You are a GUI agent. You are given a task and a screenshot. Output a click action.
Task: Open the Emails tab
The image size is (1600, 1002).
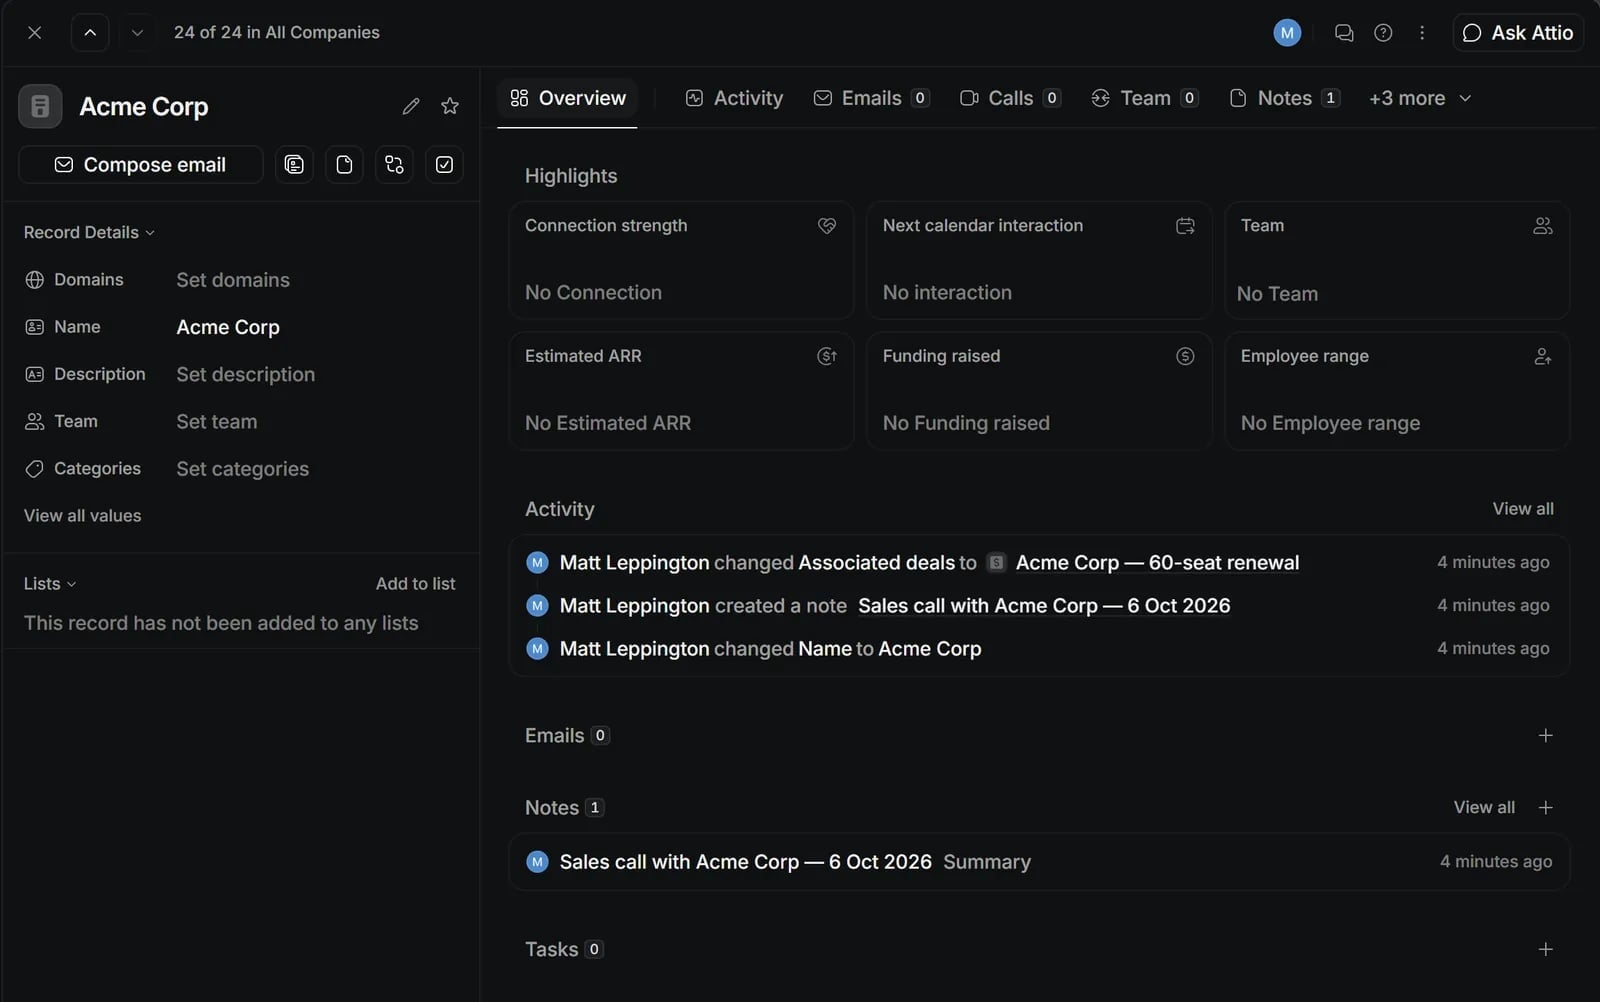[x=872, y=98]
